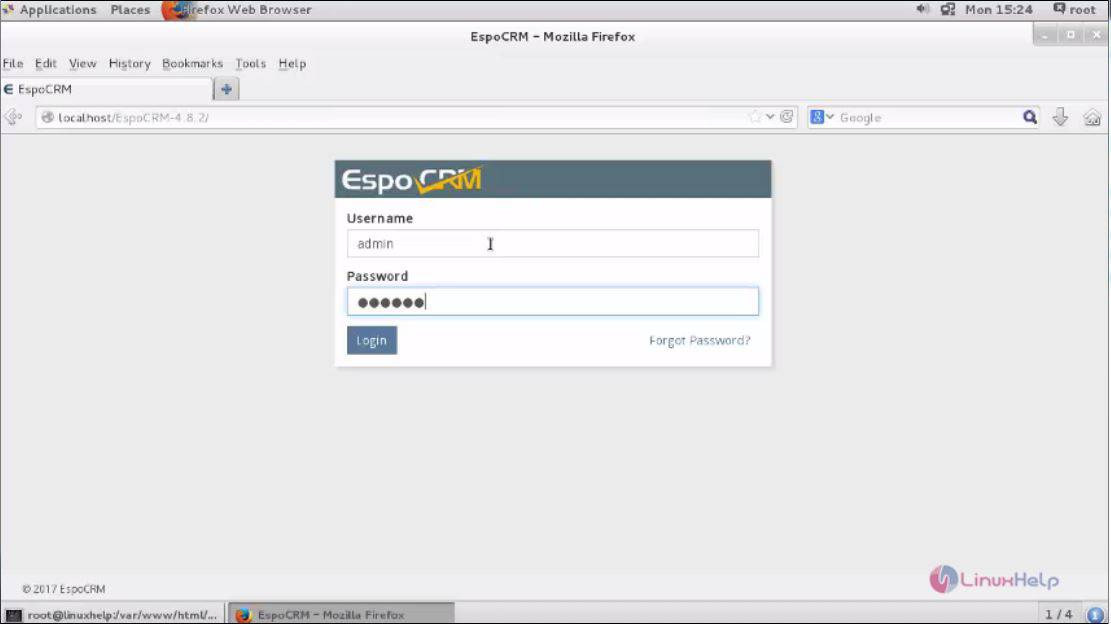
Task: Open the root user menu
Action: [1074, 10]
